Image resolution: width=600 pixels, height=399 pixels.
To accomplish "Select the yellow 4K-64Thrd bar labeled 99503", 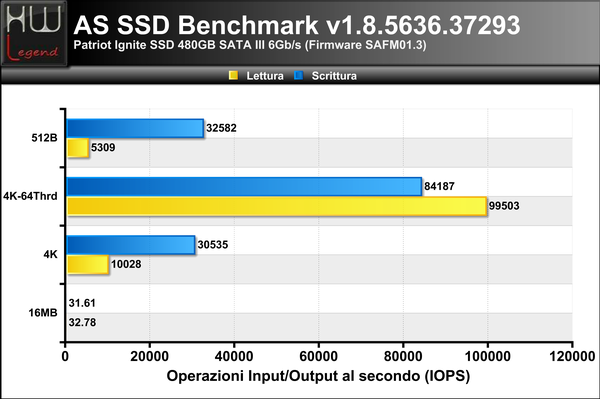I will click(x=277, y=206).
